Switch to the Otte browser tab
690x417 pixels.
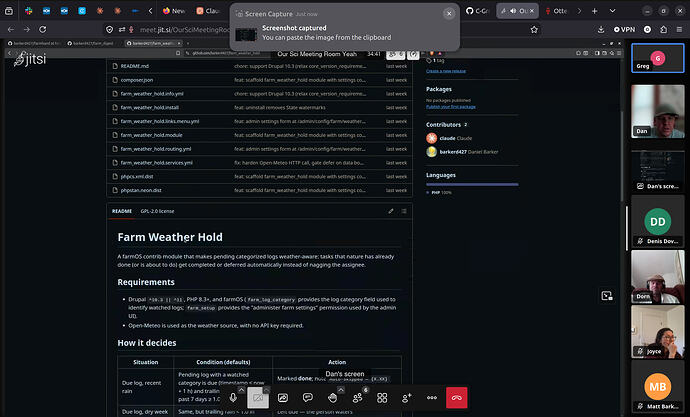click(x=557, y=11)
